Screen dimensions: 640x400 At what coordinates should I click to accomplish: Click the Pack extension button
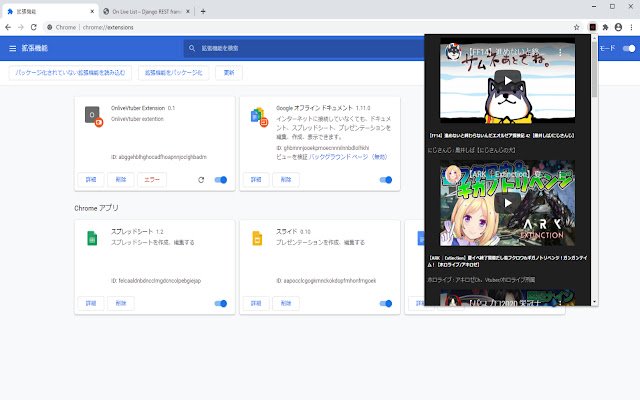tap(173, 73)
